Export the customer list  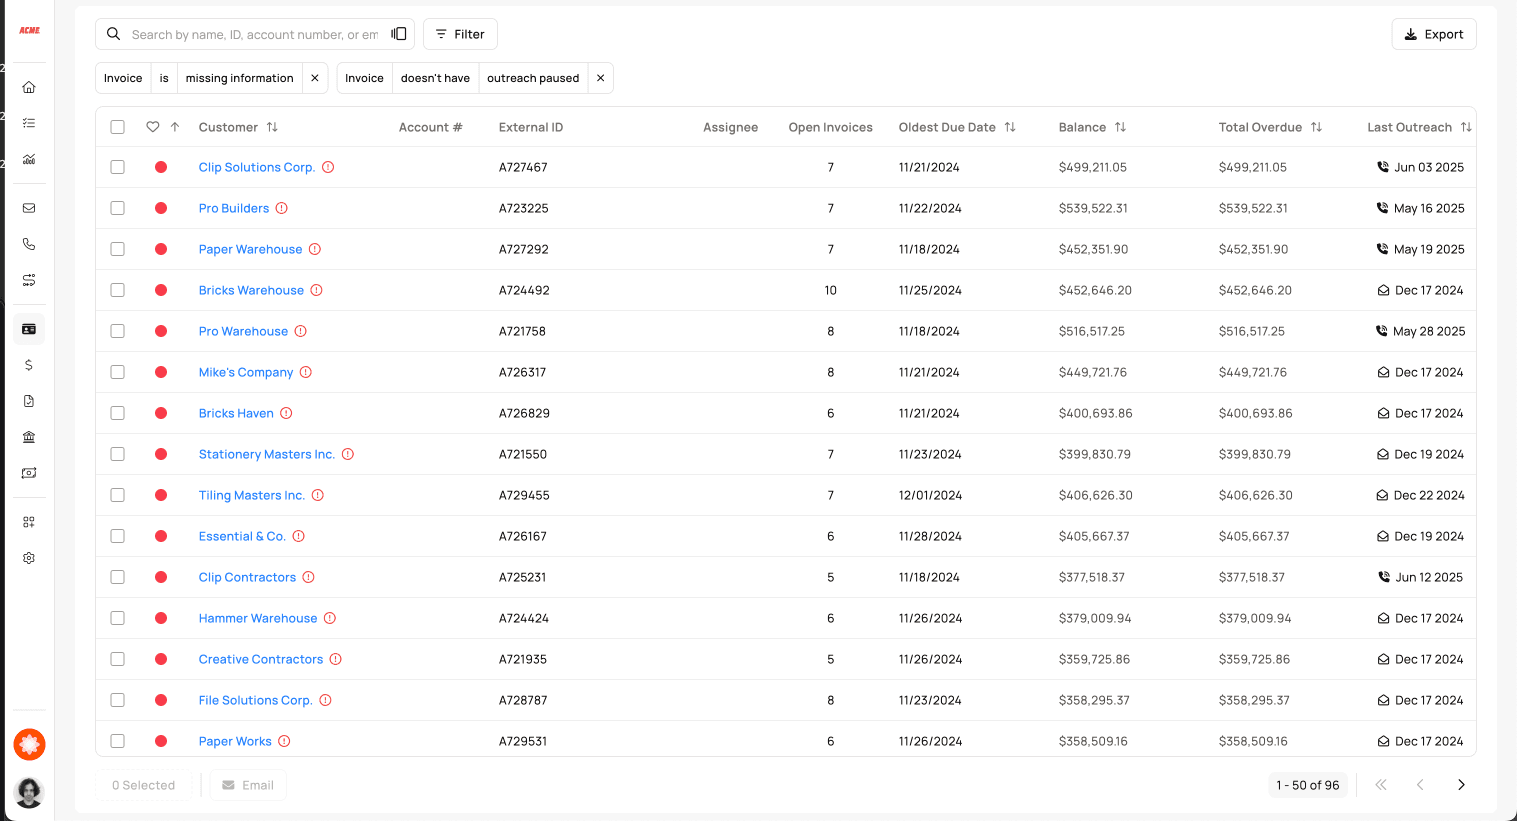[1433, 34]
